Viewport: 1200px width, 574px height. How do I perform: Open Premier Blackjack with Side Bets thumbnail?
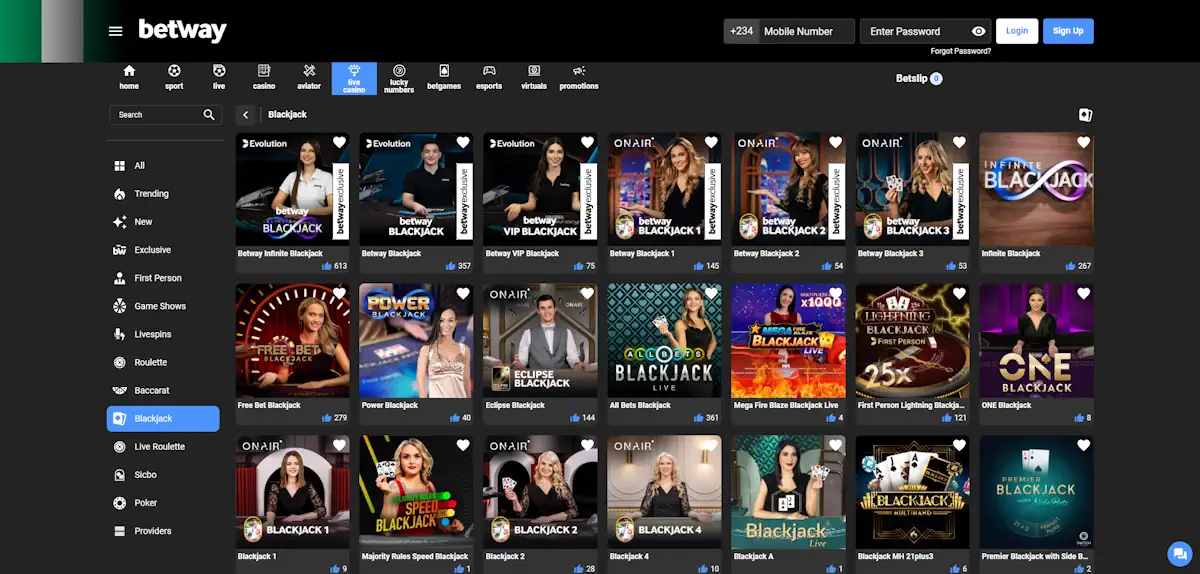(1037, 492)
